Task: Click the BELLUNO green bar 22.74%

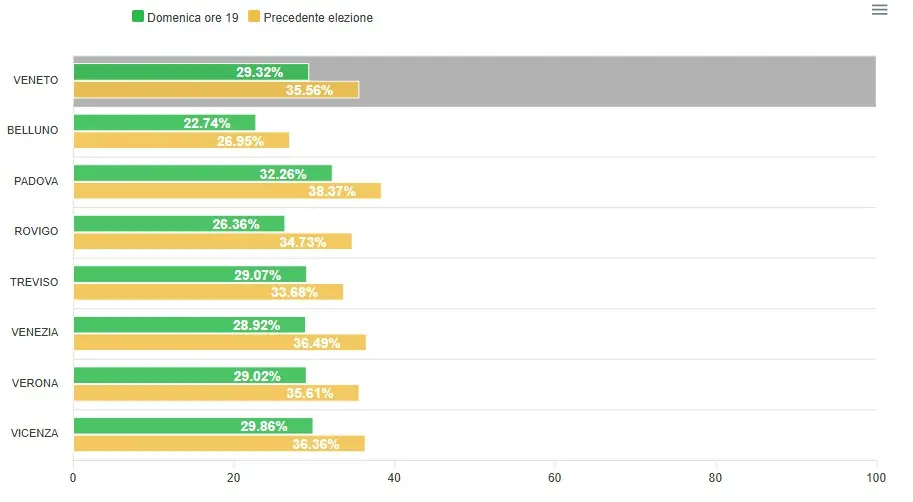Action: (x=164, y=123)
